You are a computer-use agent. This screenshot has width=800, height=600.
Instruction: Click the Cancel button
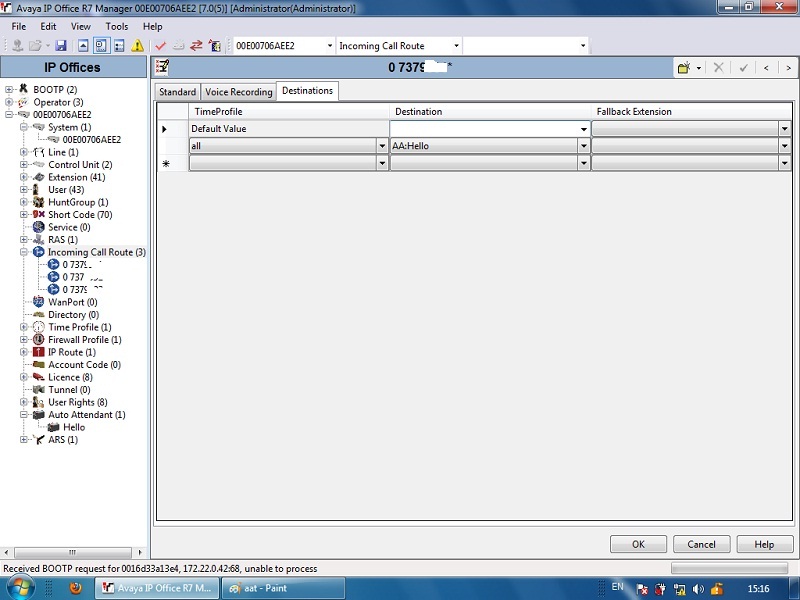702,544
